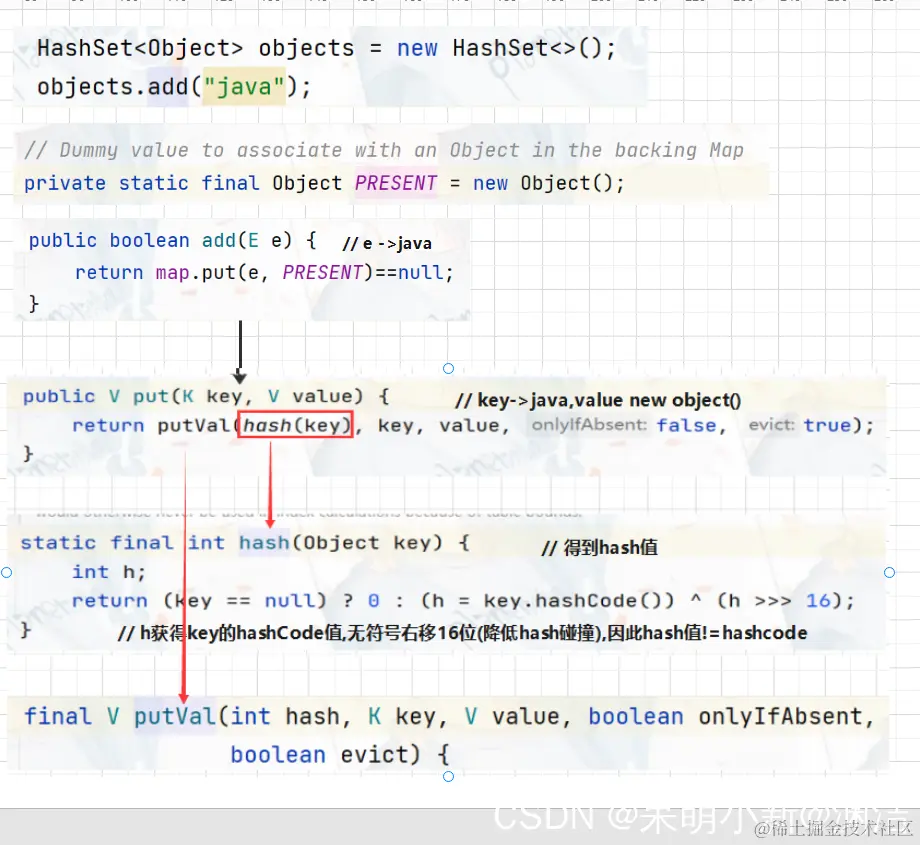Select the '// h获得key的hashCode值' annotation

pos(462,633)
